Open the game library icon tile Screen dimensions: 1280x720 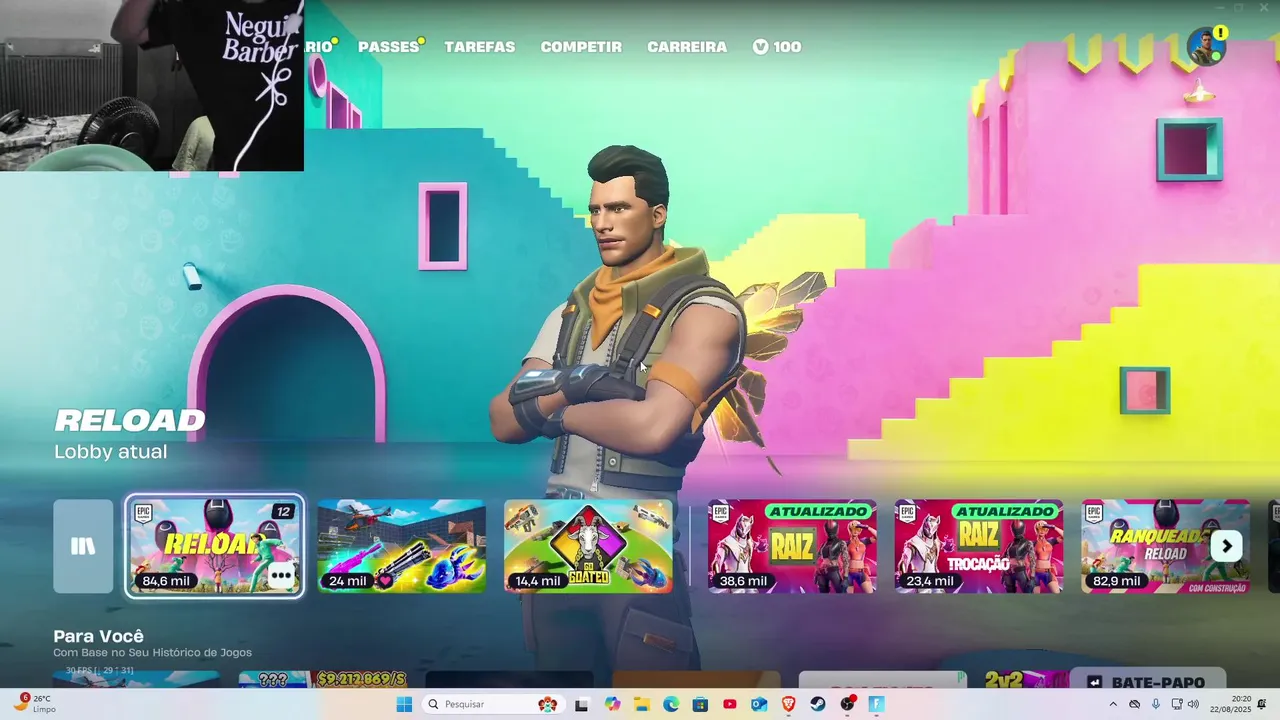pos(83,546)
